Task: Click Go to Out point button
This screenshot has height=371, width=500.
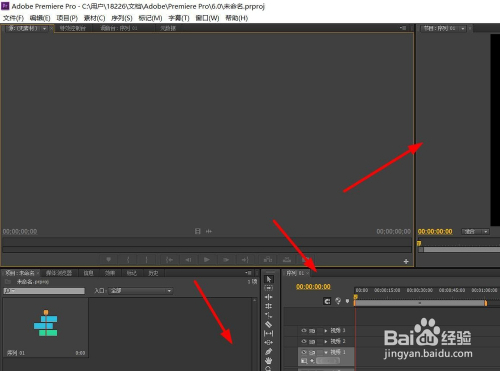Action: point(245,259)
